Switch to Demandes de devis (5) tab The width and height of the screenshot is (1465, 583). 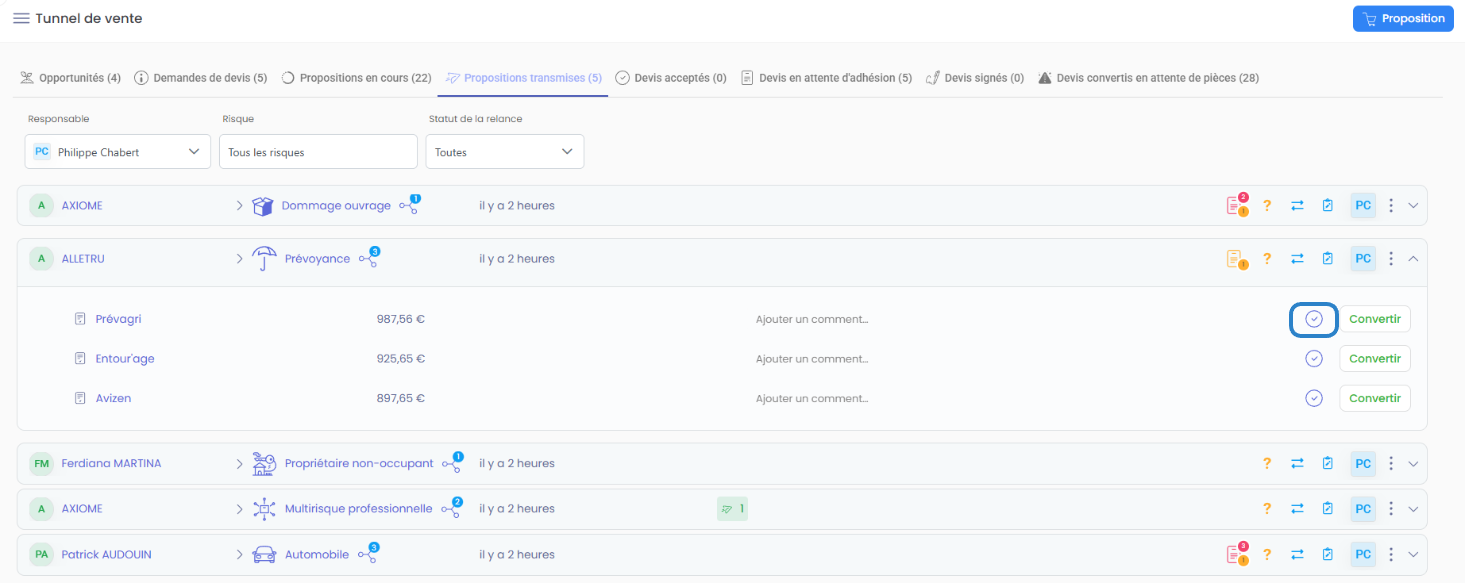click(200, 78)
